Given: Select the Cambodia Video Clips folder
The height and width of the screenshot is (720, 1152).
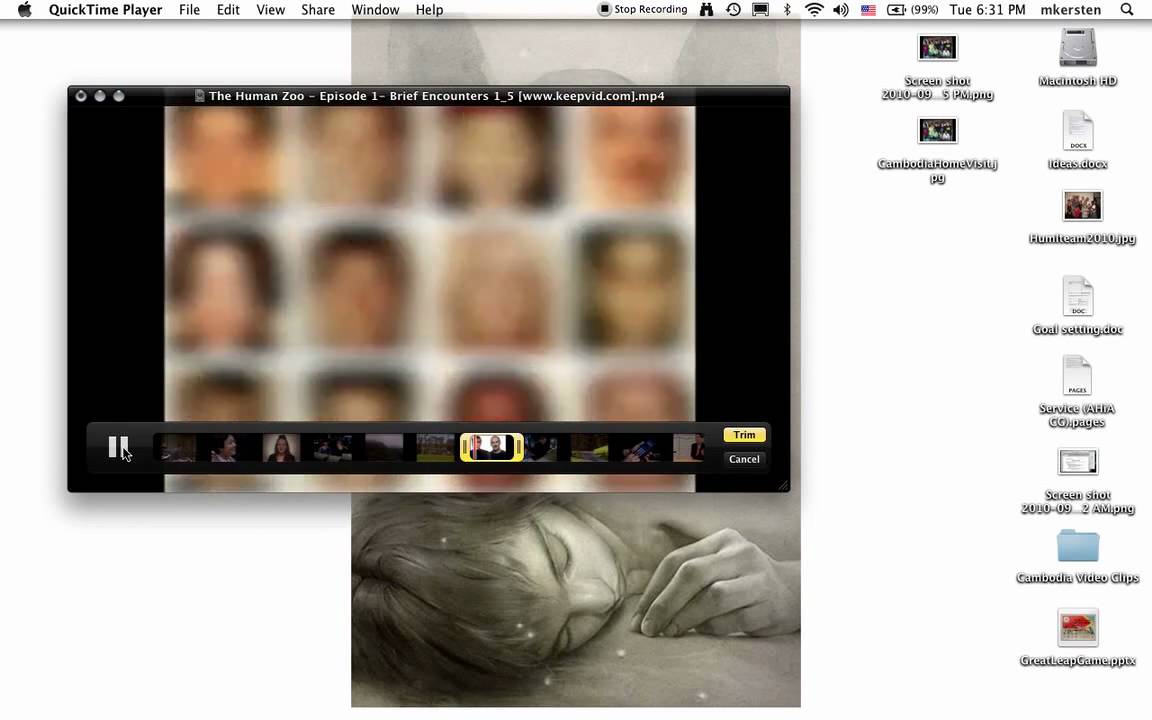Looking at the screenshot, I should (1078, 546).
